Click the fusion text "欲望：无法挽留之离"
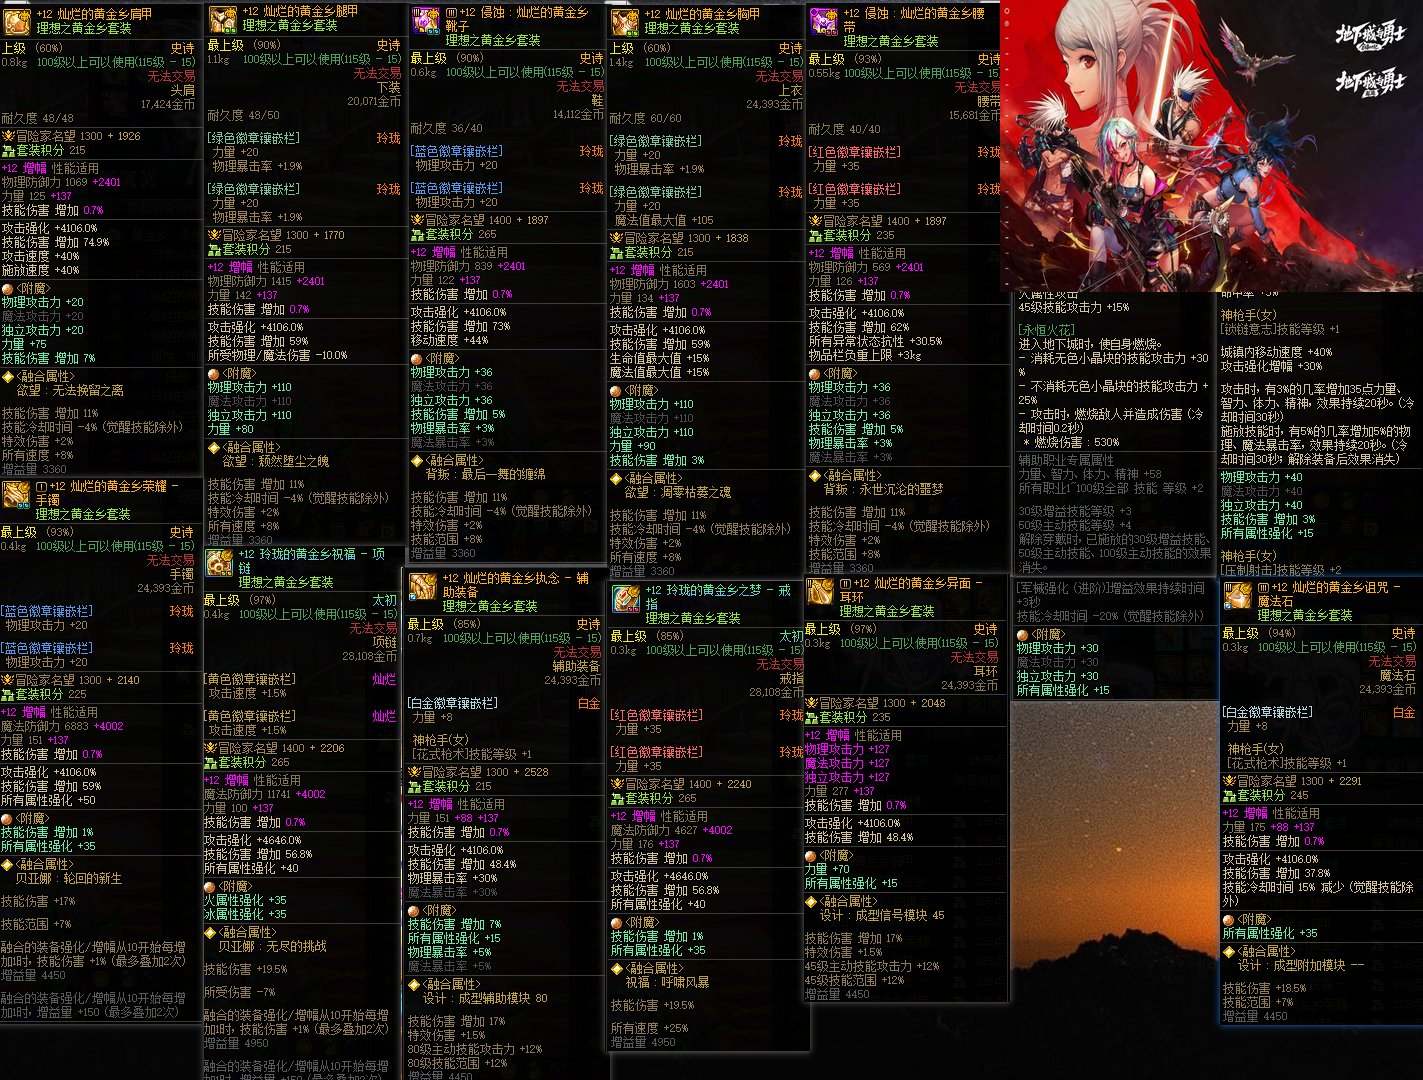 [70, 390]
